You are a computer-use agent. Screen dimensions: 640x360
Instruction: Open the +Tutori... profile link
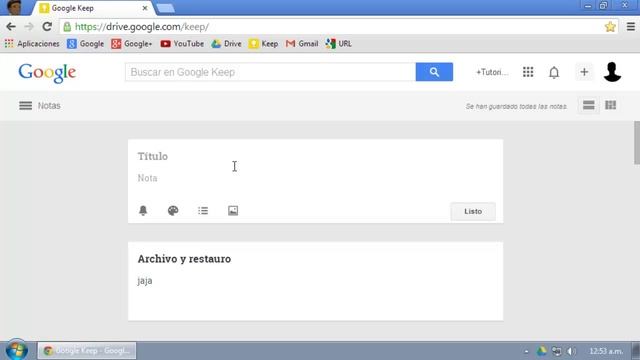(492, 72)
